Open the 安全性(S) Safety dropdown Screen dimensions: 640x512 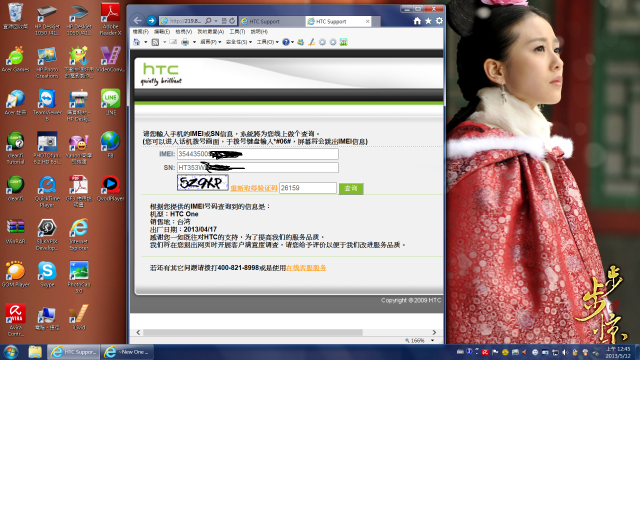coord(239,42)
